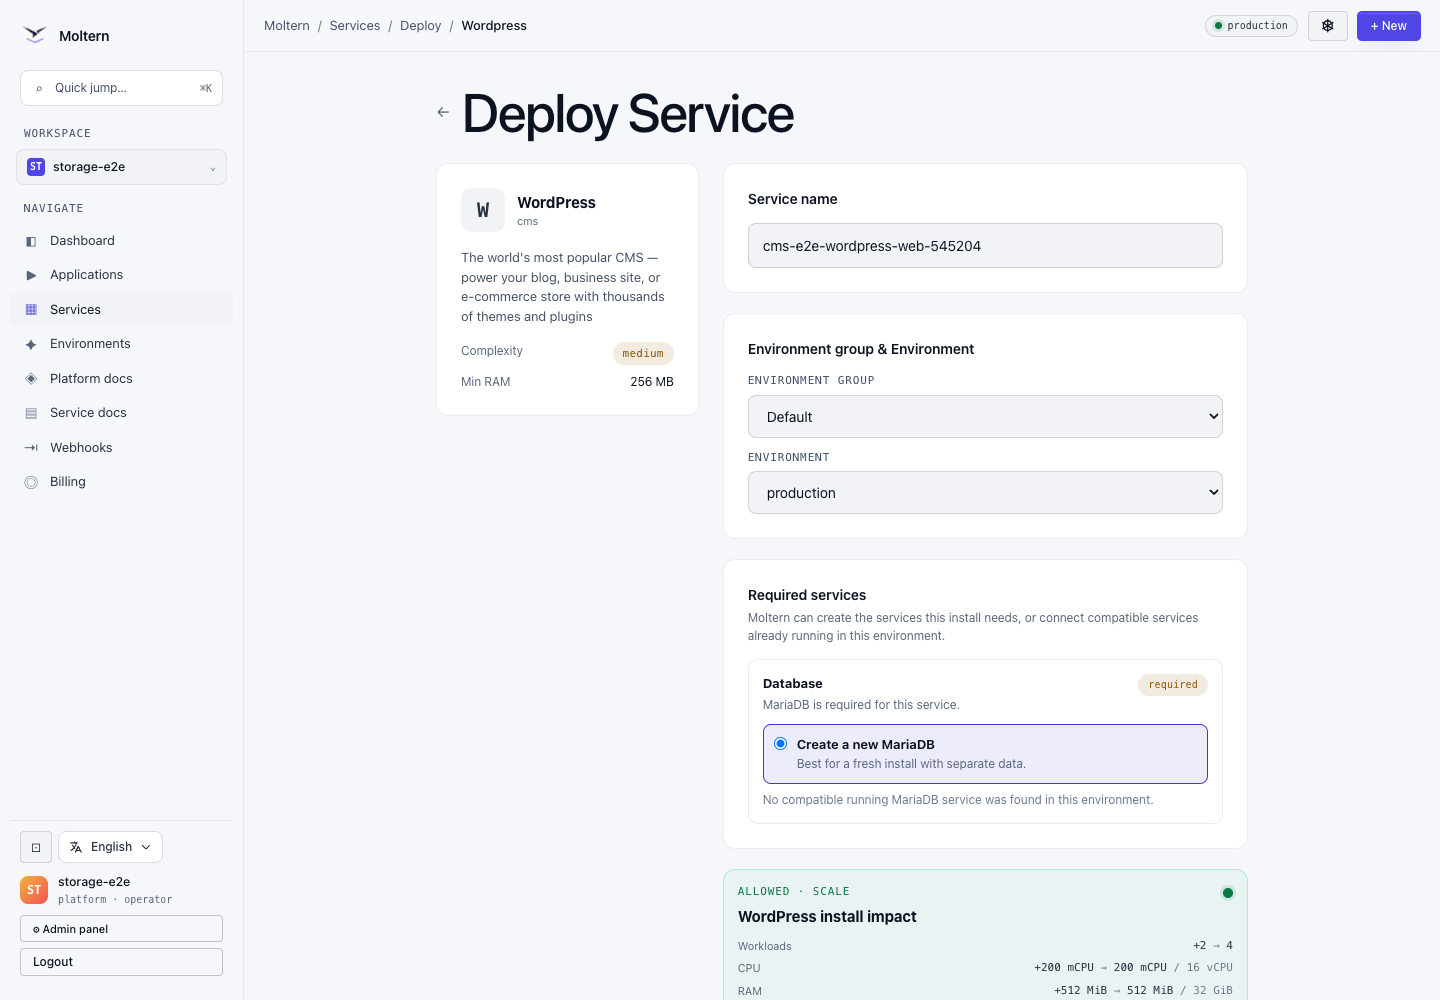
Task: Click the Workloads +2 → 4 value
Action: tap(1213, 946)
